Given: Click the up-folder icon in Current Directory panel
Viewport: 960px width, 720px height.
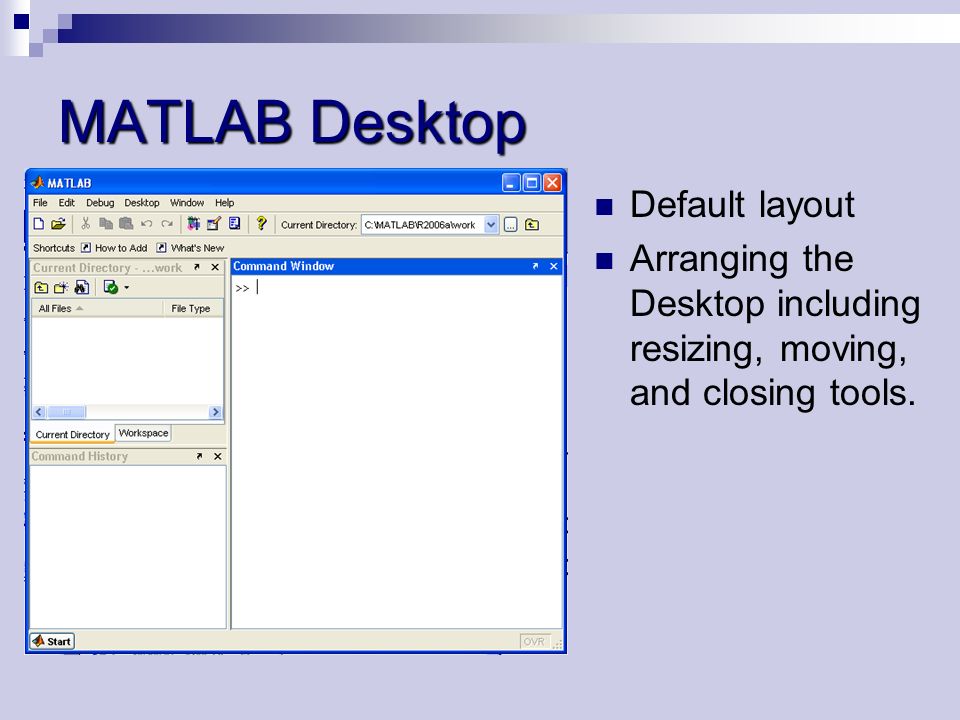Looking at the screenshot, I should pos(41,287).
